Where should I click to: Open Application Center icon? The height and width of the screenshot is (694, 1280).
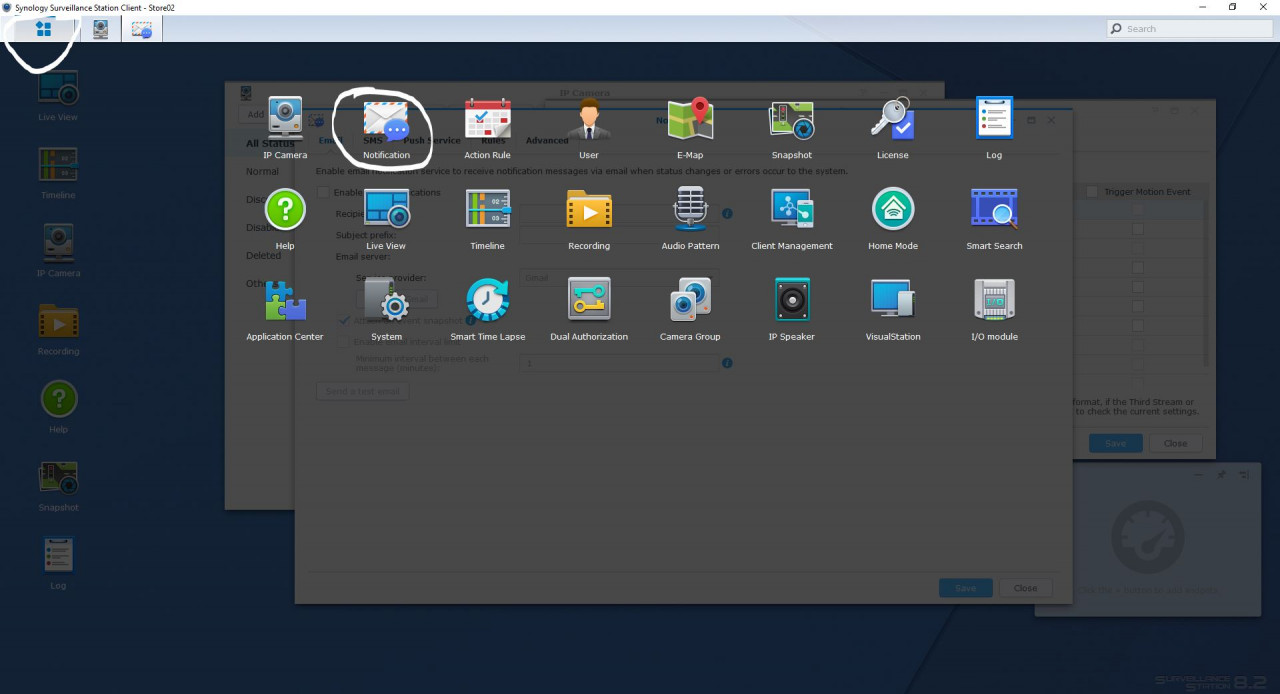(285, 310)
